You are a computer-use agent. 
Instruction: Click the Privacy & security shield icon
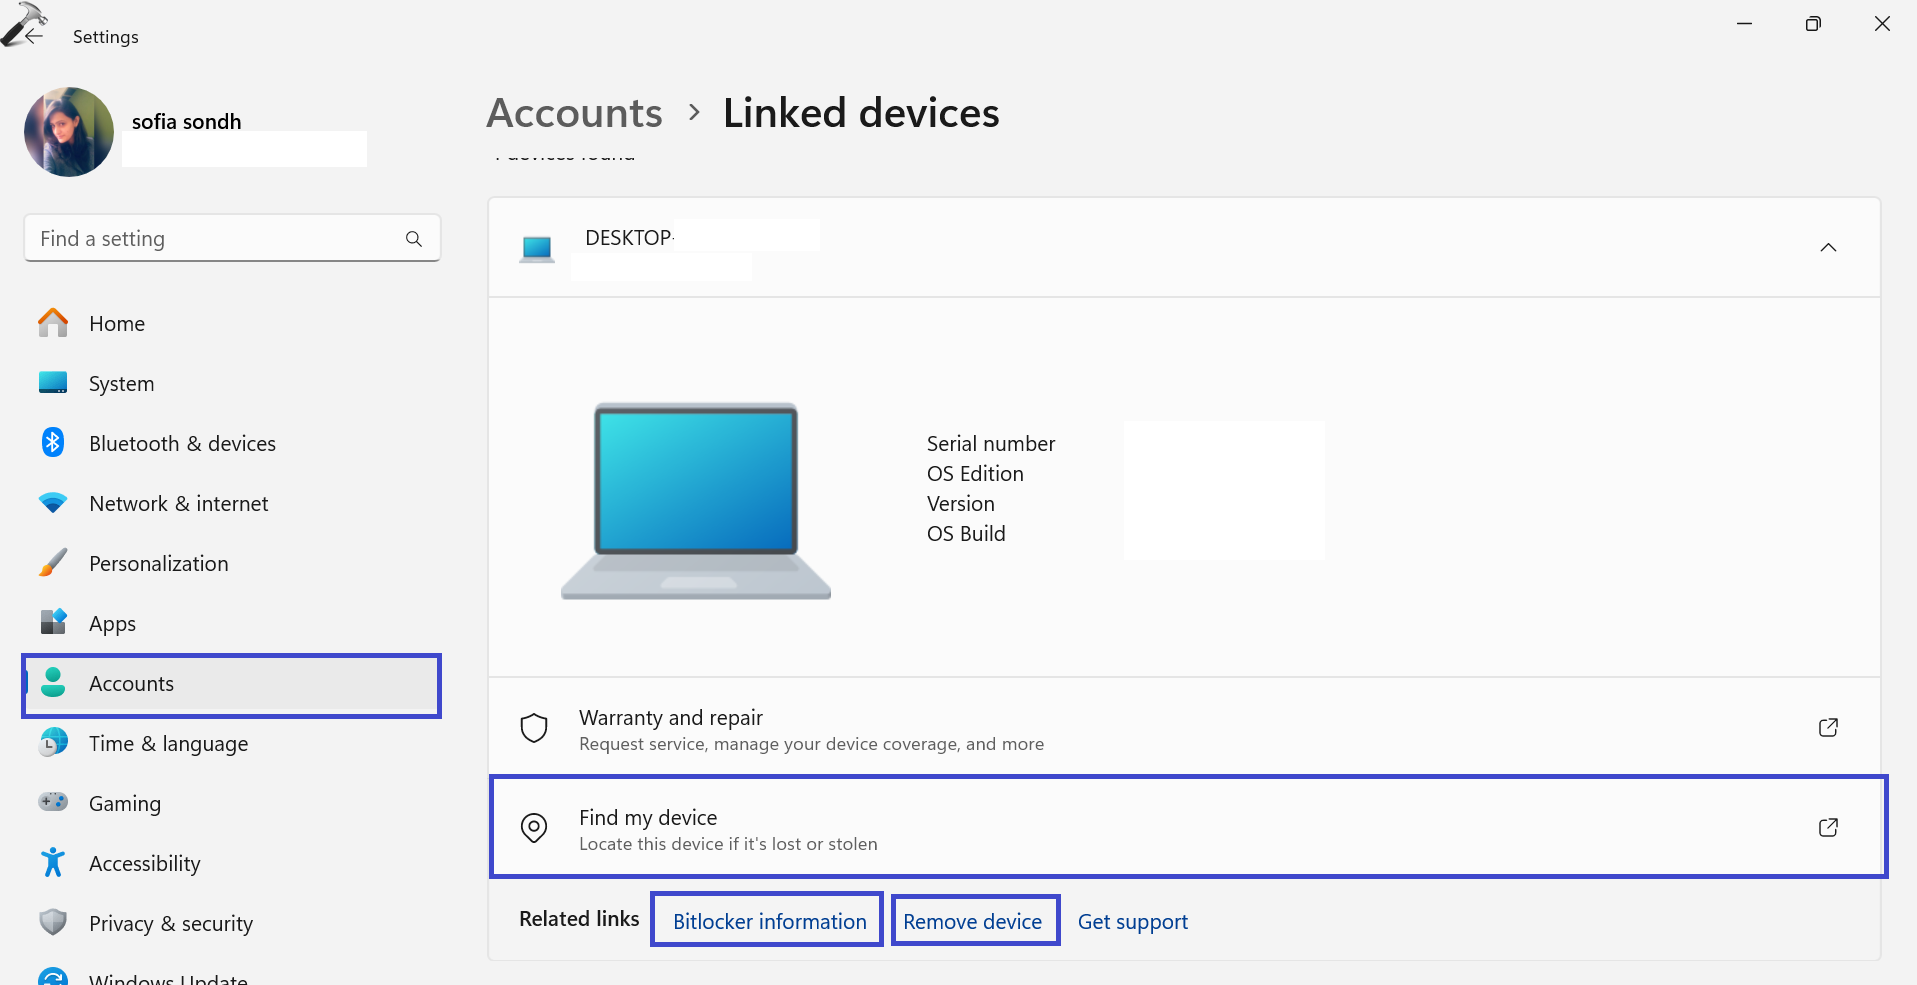[x=52, y=923]
